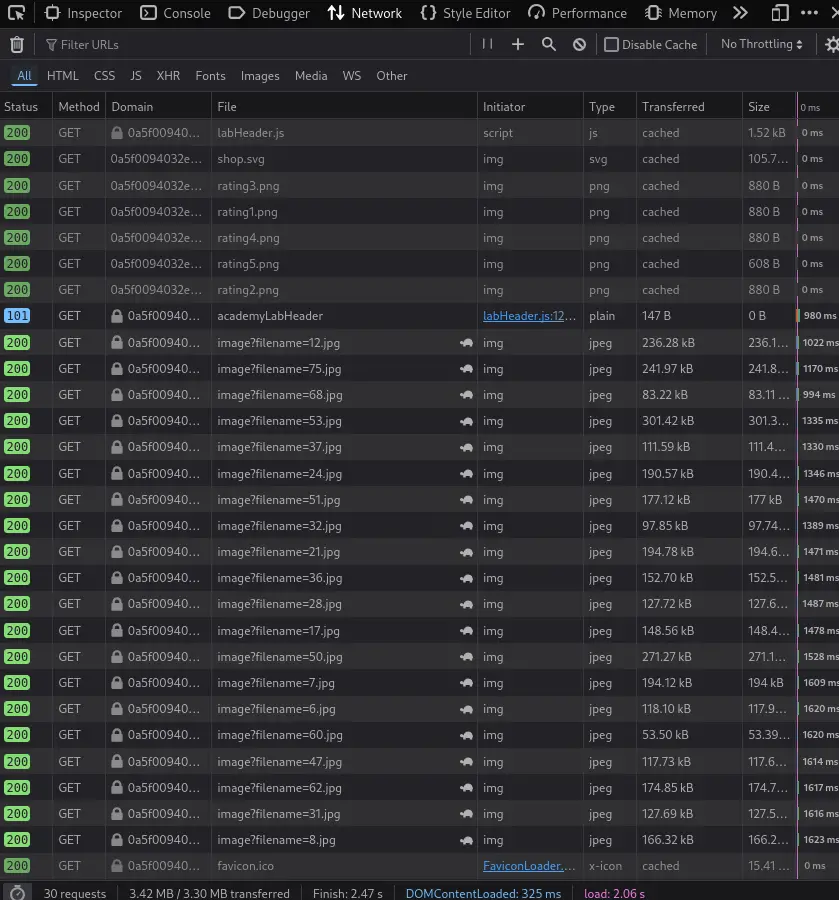Screen dimensions: 839x900
Task: Start performance analysis stopwatch icon
Action: (x=17, y=893)
